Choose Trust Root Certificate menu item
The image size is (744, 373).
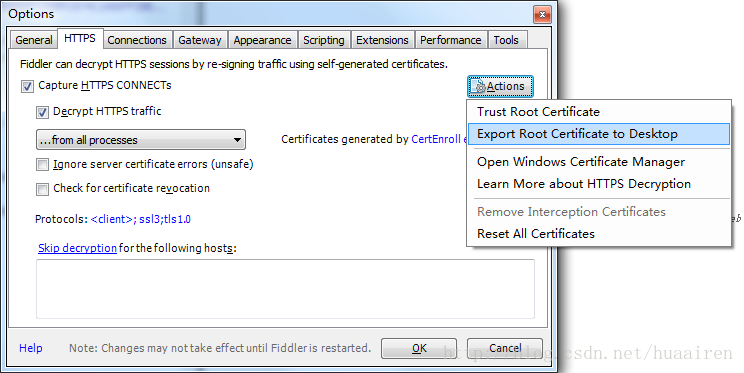599,112
